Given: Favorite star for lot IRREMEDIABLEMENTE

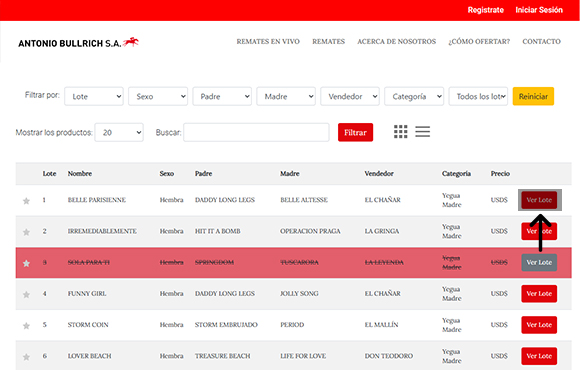Looking at the screenshot, I should (x=26, y=232).
